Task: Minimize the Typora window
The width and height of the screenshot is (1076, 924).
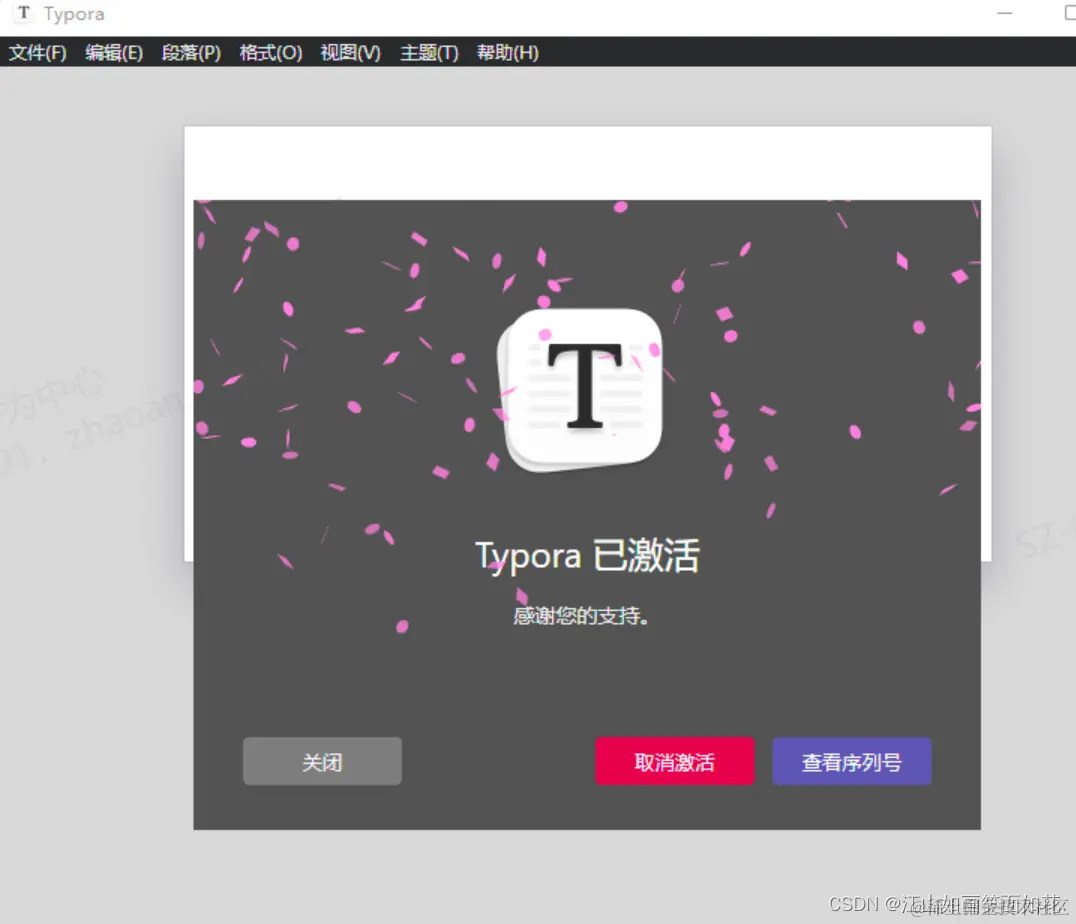Action: click(1005, 13)
